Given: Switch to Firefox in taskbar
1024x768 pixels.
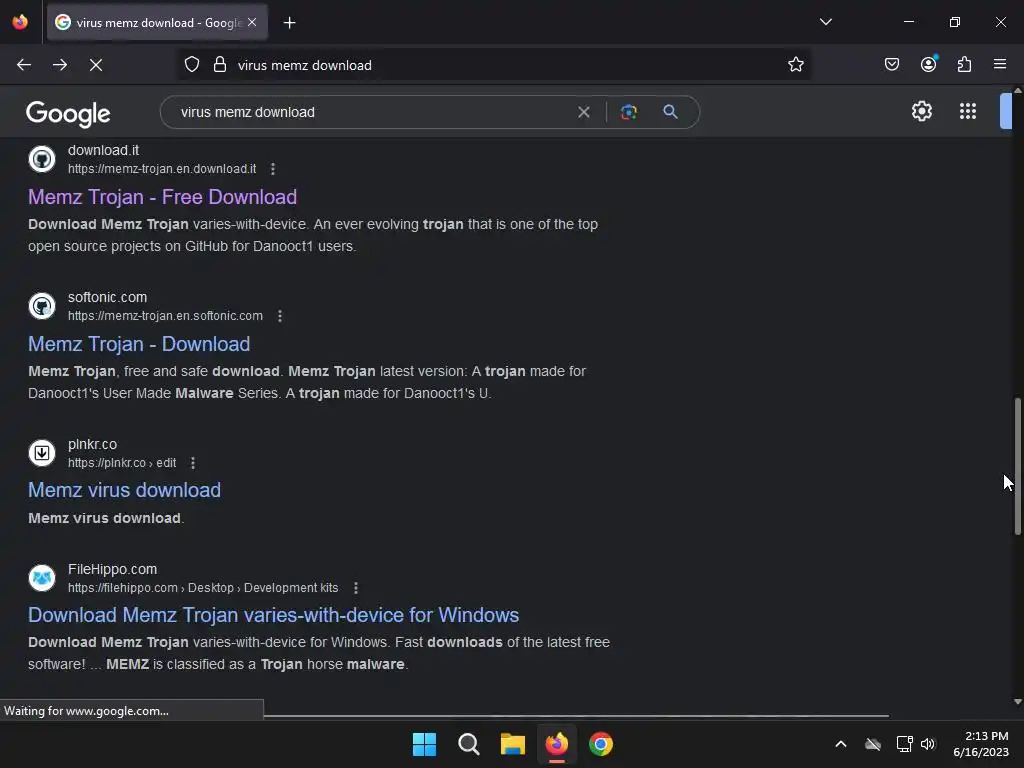Looking at the screenshot, I should (x=556, y=744).
